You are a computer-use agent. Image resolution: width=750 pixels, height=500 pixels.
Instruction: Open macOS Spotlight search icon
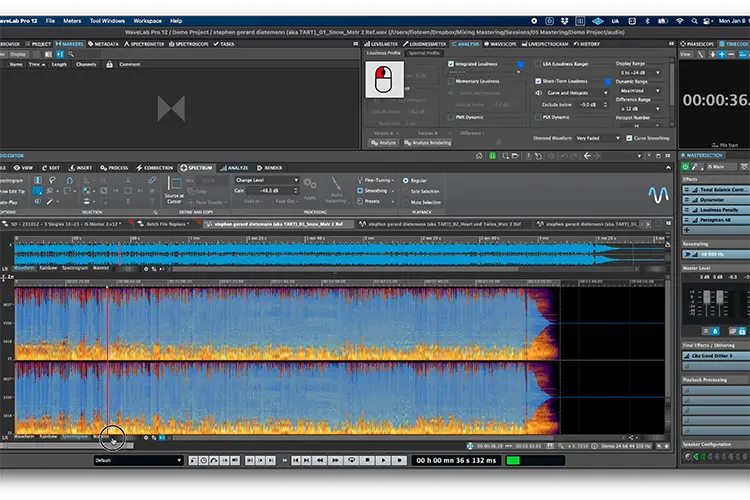coord(694,21)
